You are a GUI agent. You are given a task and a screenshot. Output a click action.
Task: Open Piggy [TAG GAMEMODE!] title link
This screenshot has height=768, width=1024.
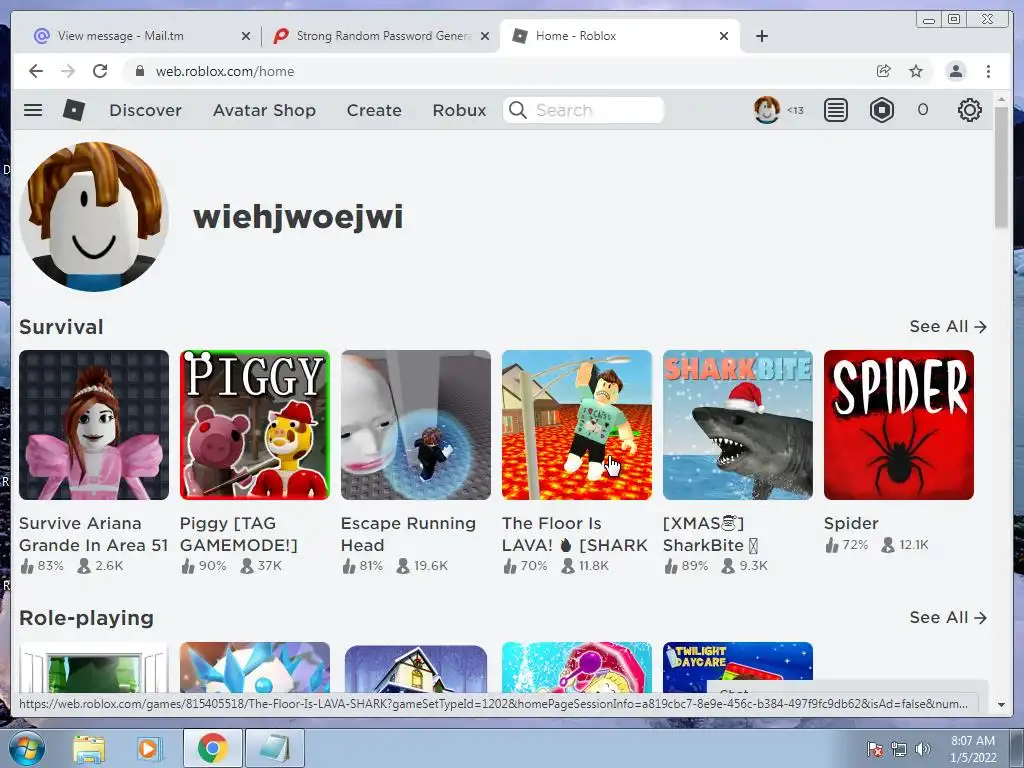238,534
